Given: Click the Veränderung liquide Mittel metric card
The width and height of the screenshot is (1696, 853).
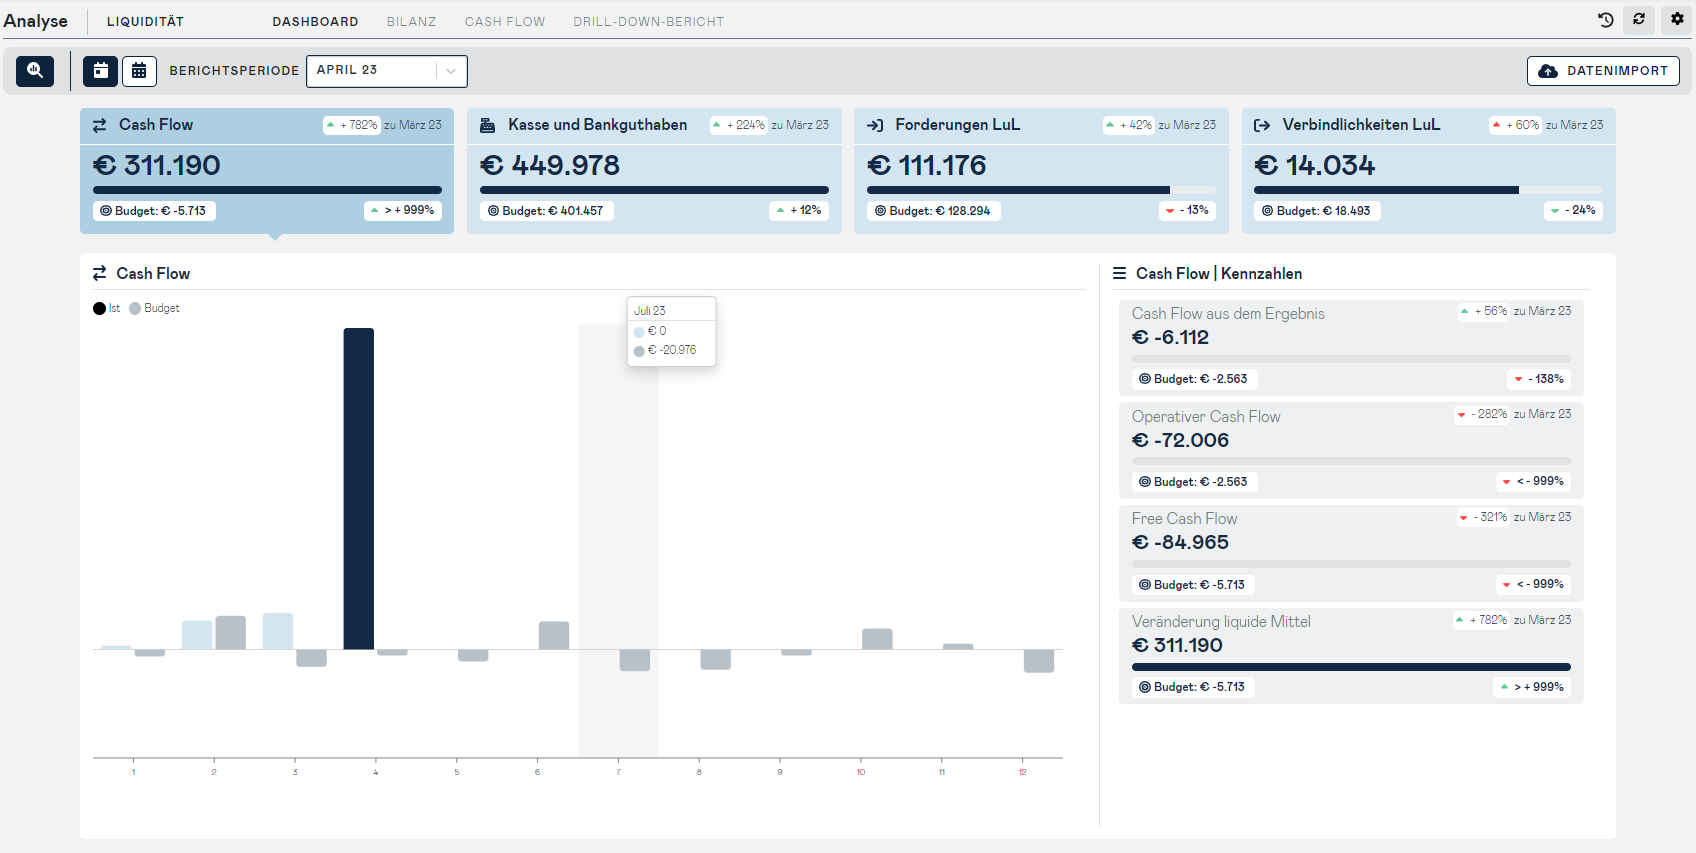Looking at the screenshot, I should tap(1351, 655).
